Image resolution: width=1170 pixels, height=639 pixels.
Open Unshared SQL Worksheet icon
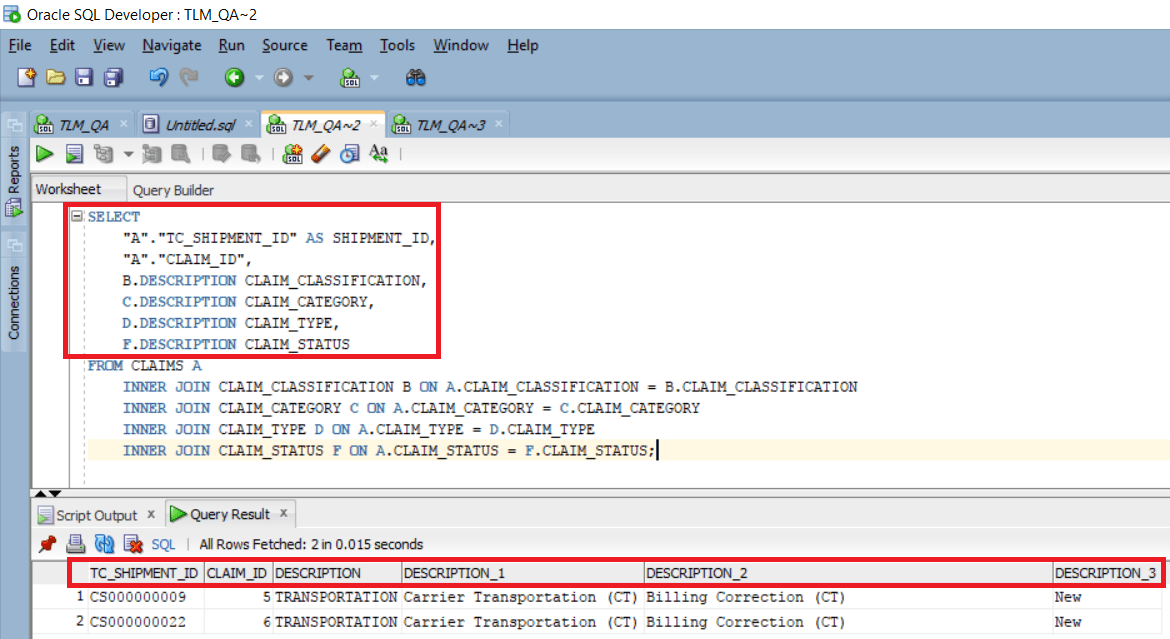click(292, 154)
